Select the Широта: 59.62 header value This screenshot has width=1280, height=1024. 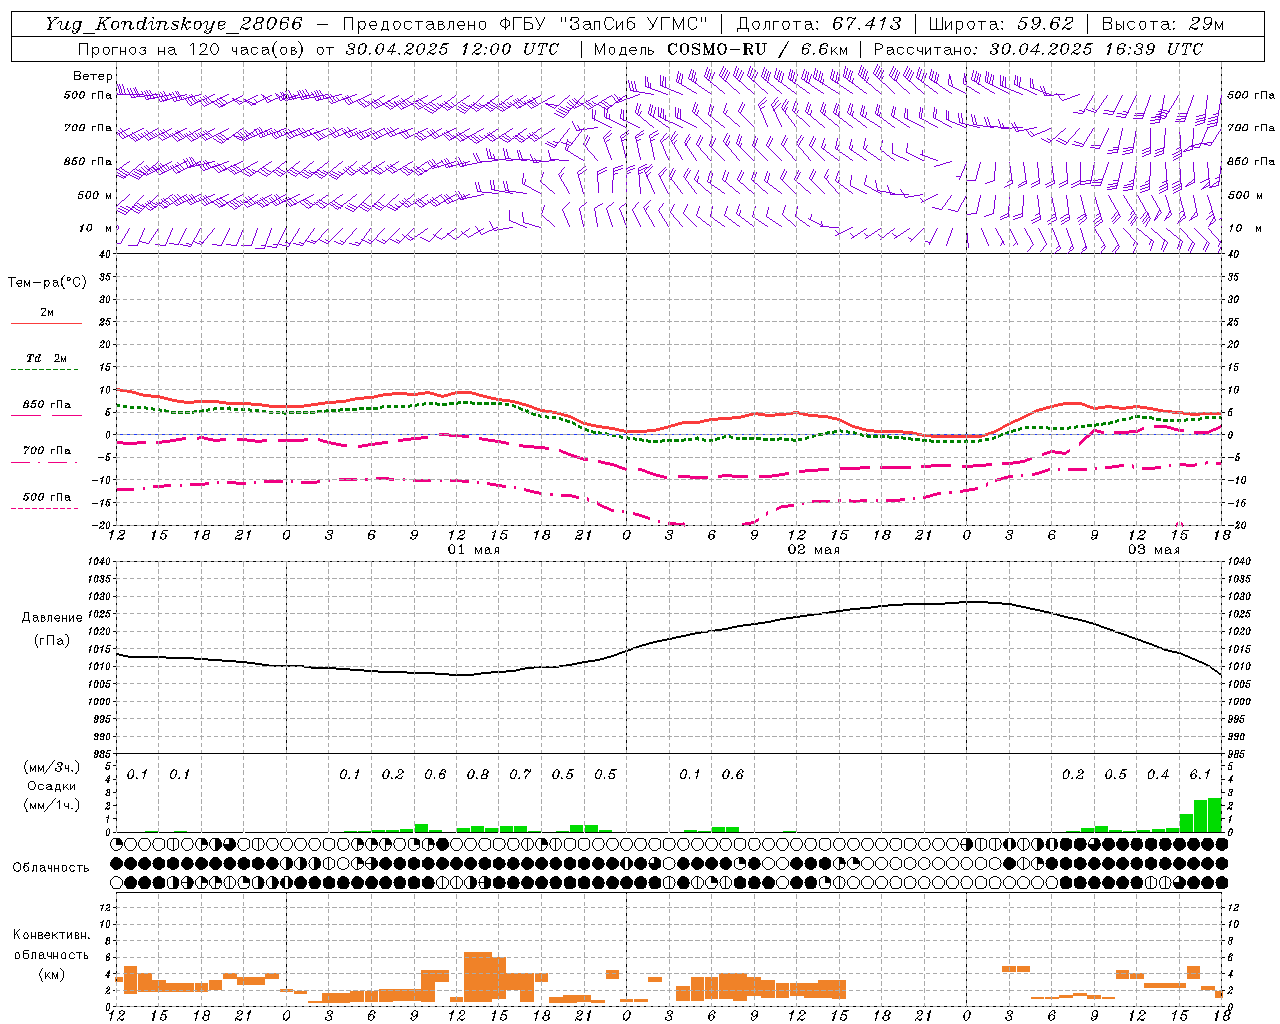1001,24
